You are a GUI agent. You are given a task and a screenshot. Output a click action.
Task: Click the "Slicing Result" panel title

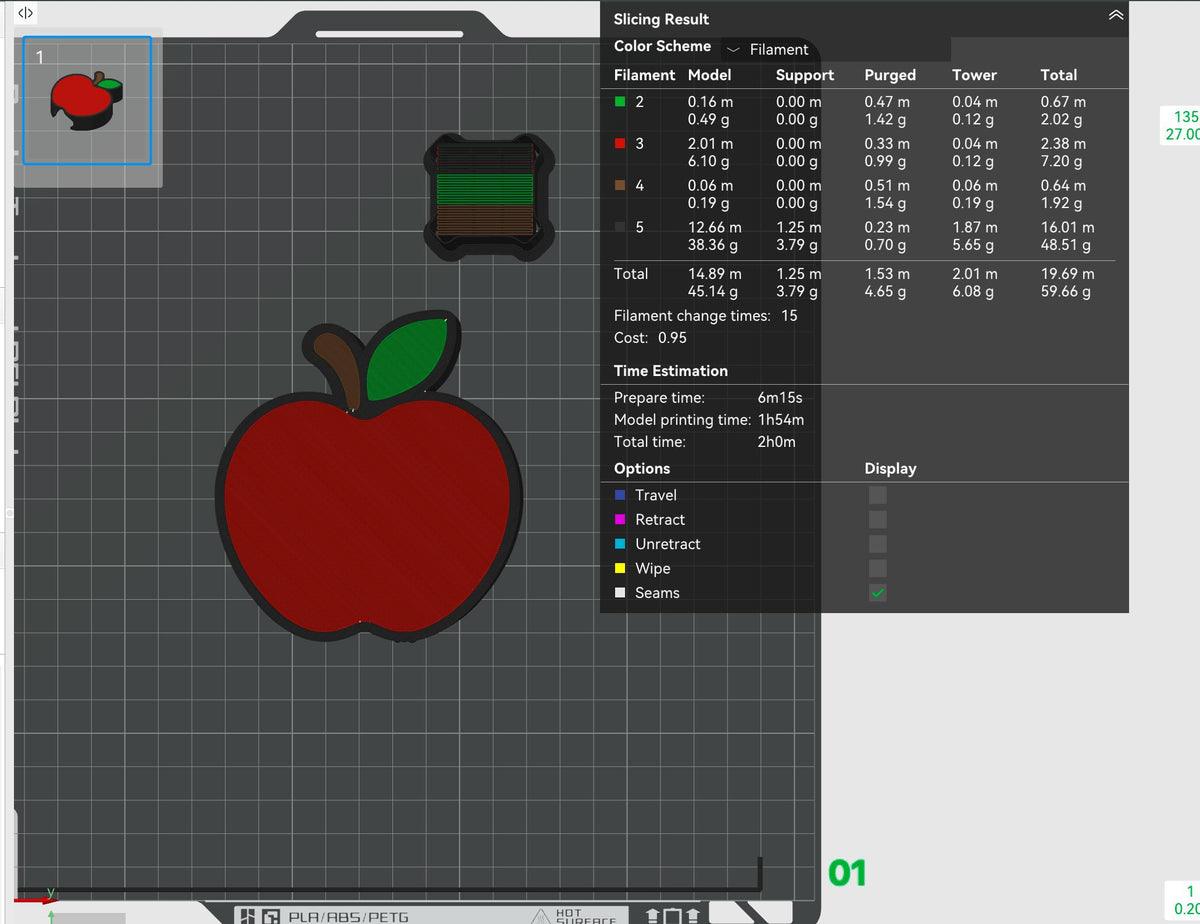661,19
